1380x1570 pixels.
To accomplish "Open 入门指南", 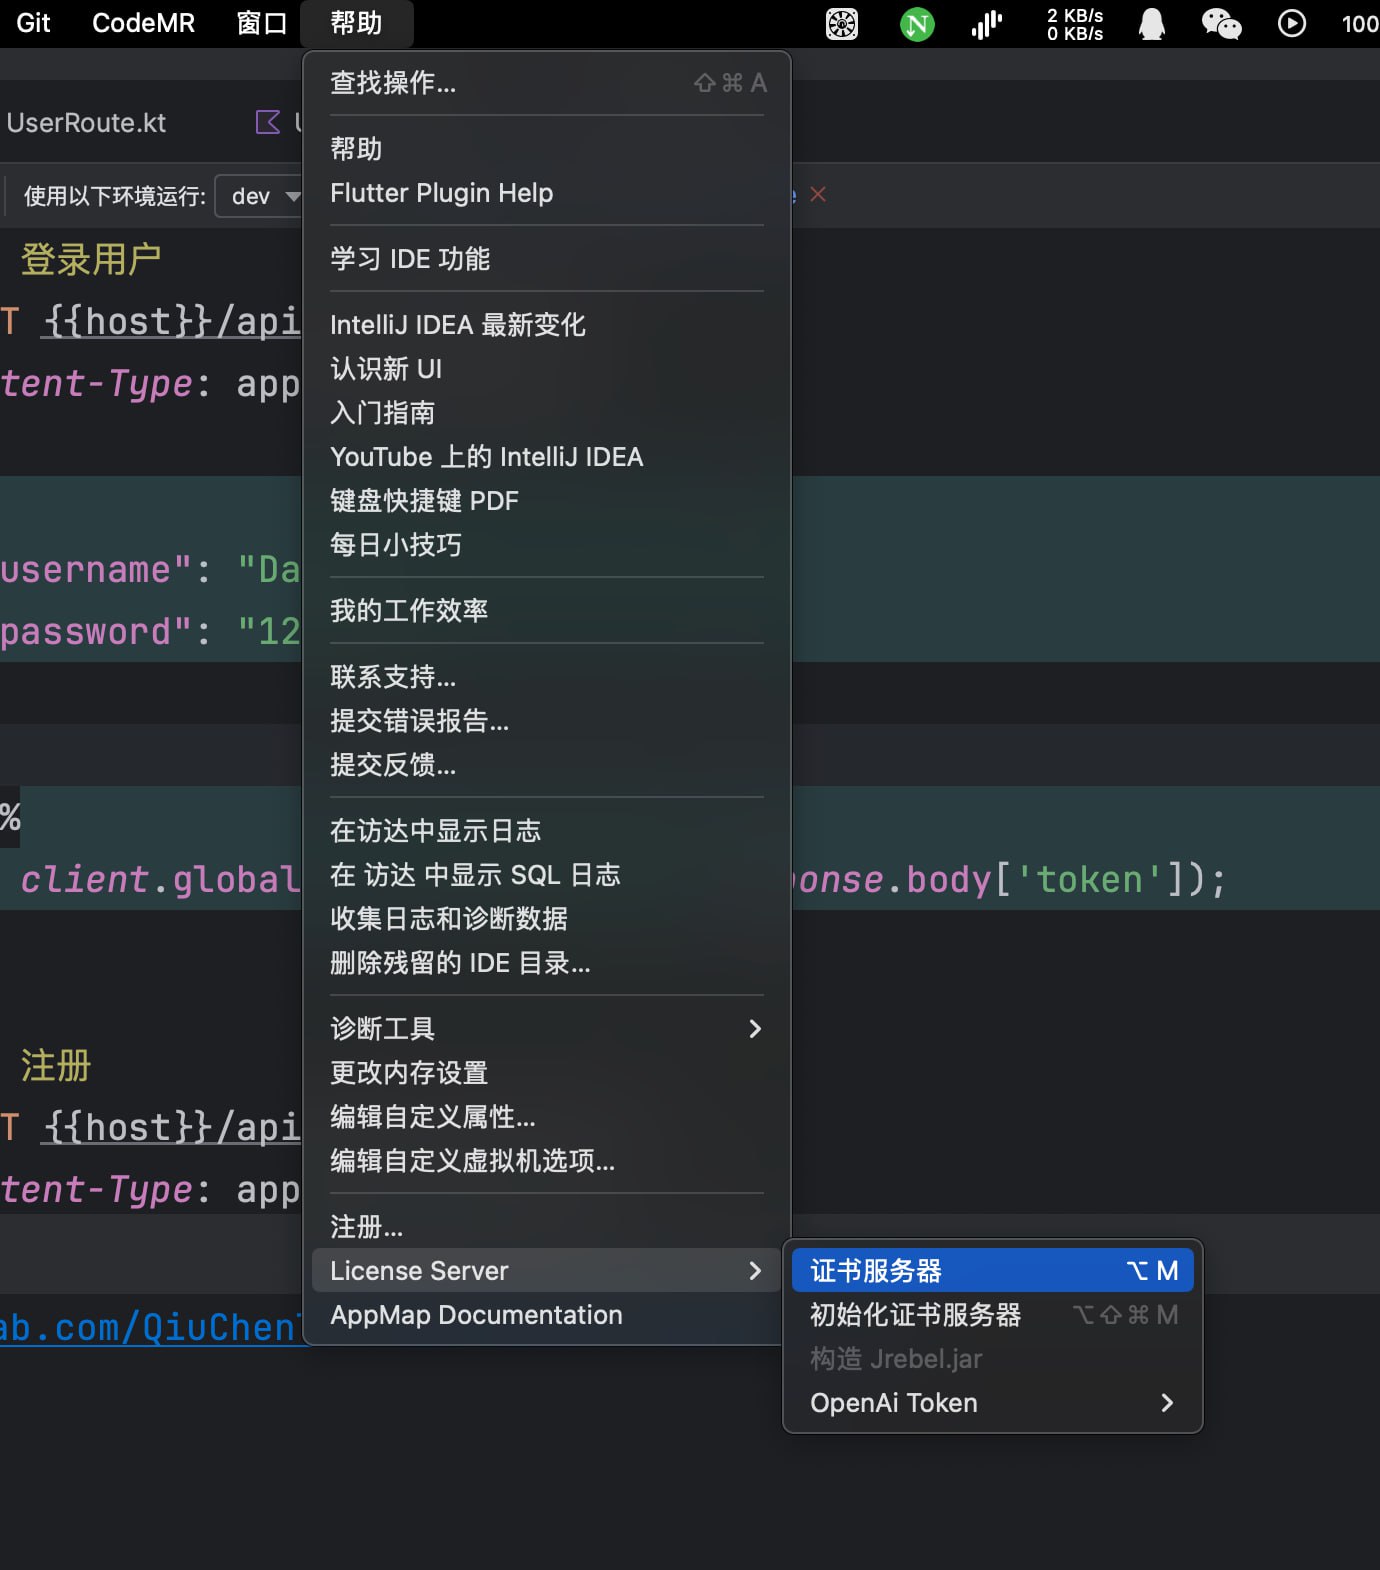I will pos(547,413).
